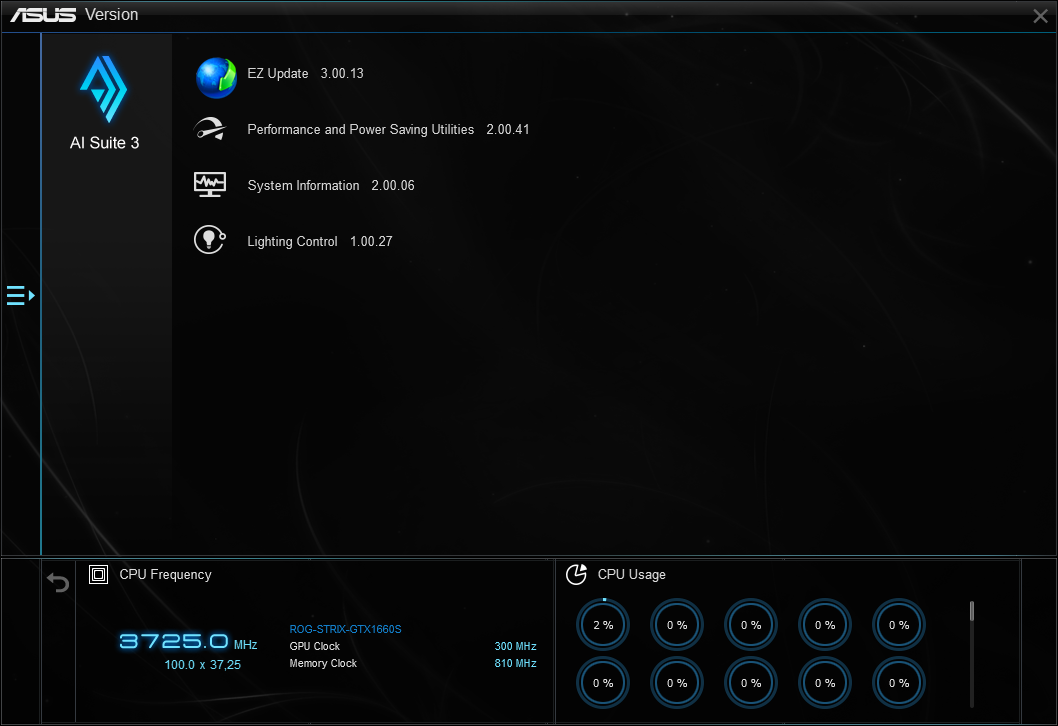Screen dimensions: 1058x726
Task: Click the Lighting Control bulb icon
Action: [x=210, y=240]
